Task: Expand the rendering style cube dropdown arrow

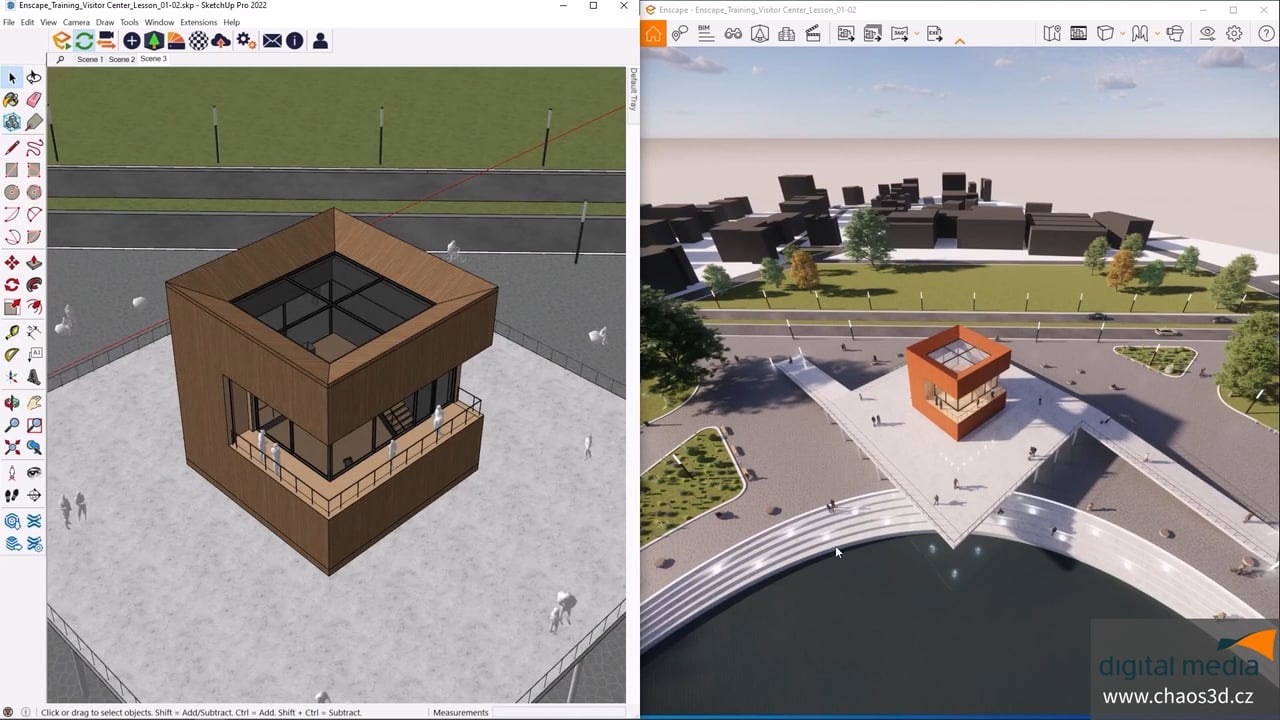Action: pyautogui.click(x=1122, y=34)
